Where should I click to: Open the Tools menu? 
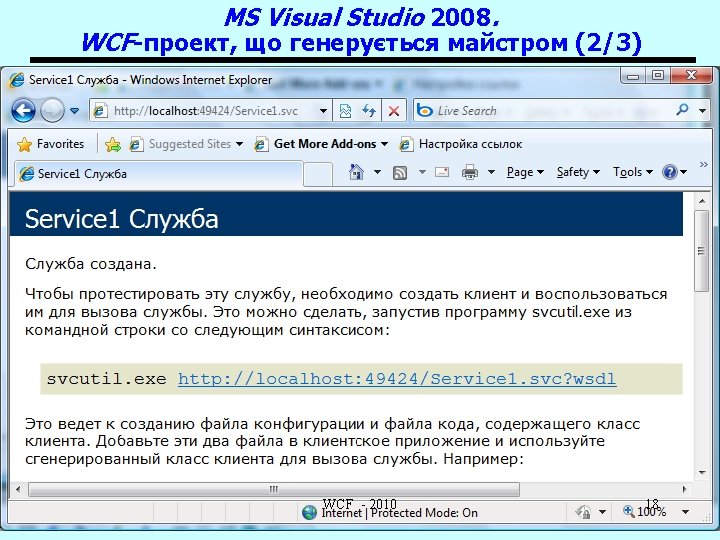pos(633,172)
